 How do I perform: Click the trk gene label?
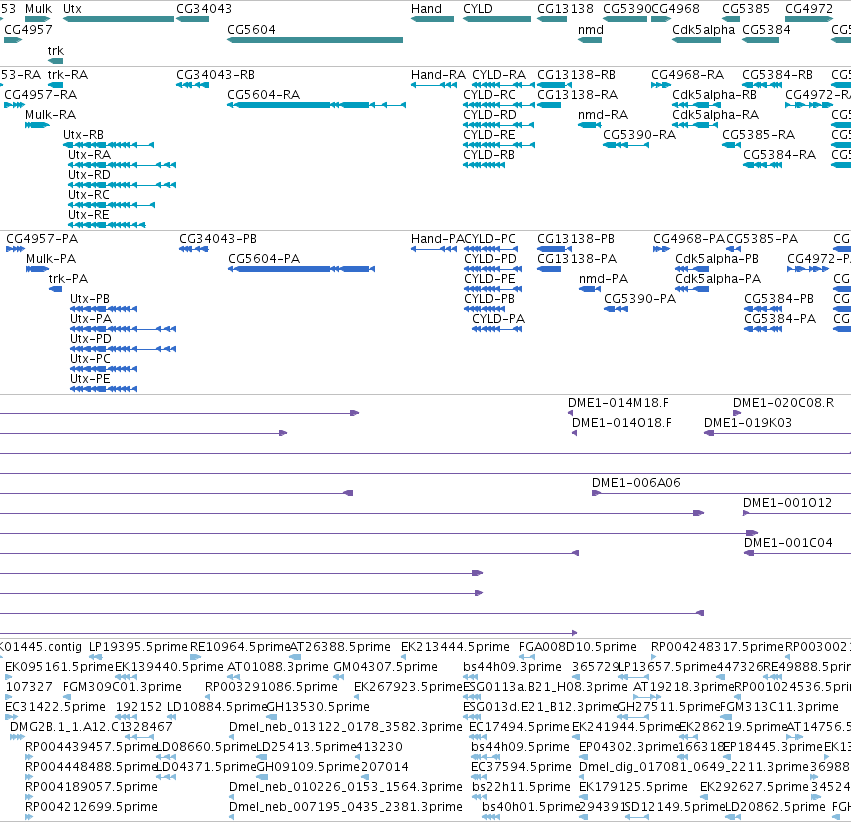55,50
